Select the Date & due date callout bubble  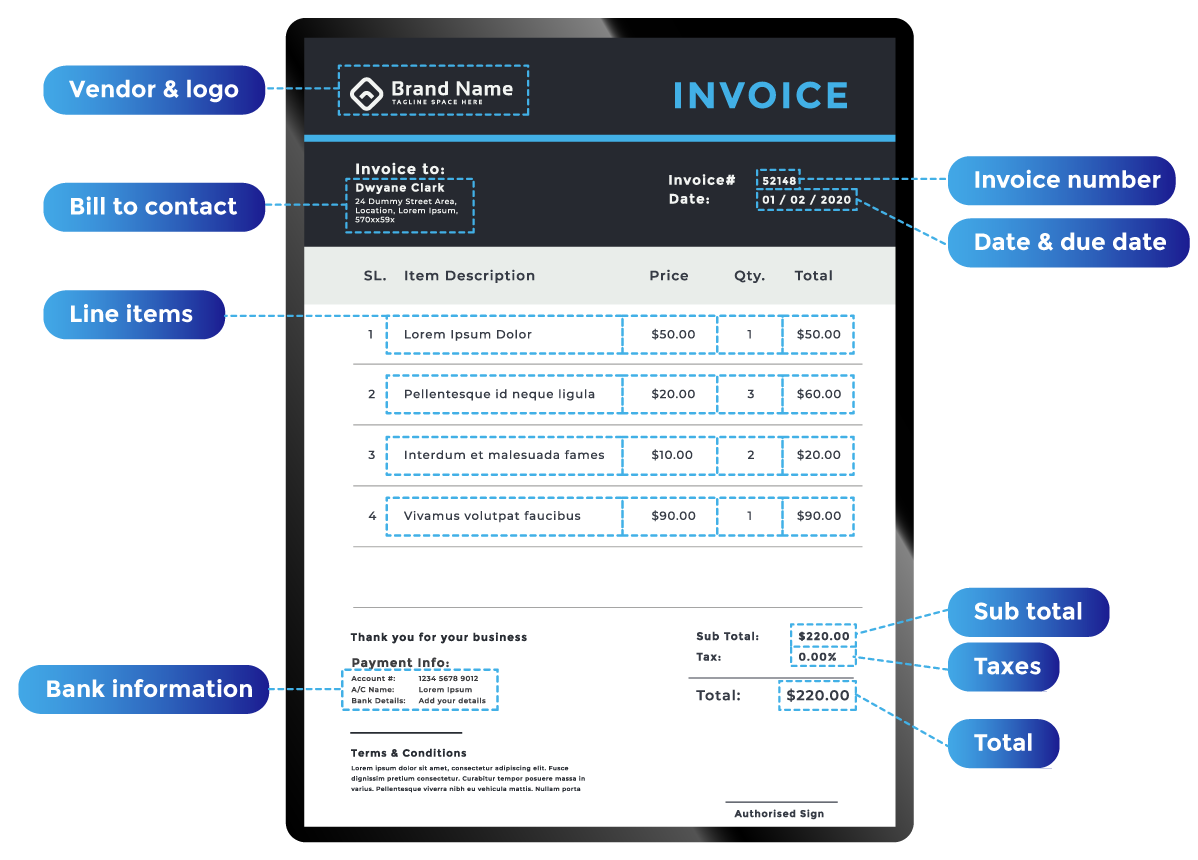point(1068,242)
